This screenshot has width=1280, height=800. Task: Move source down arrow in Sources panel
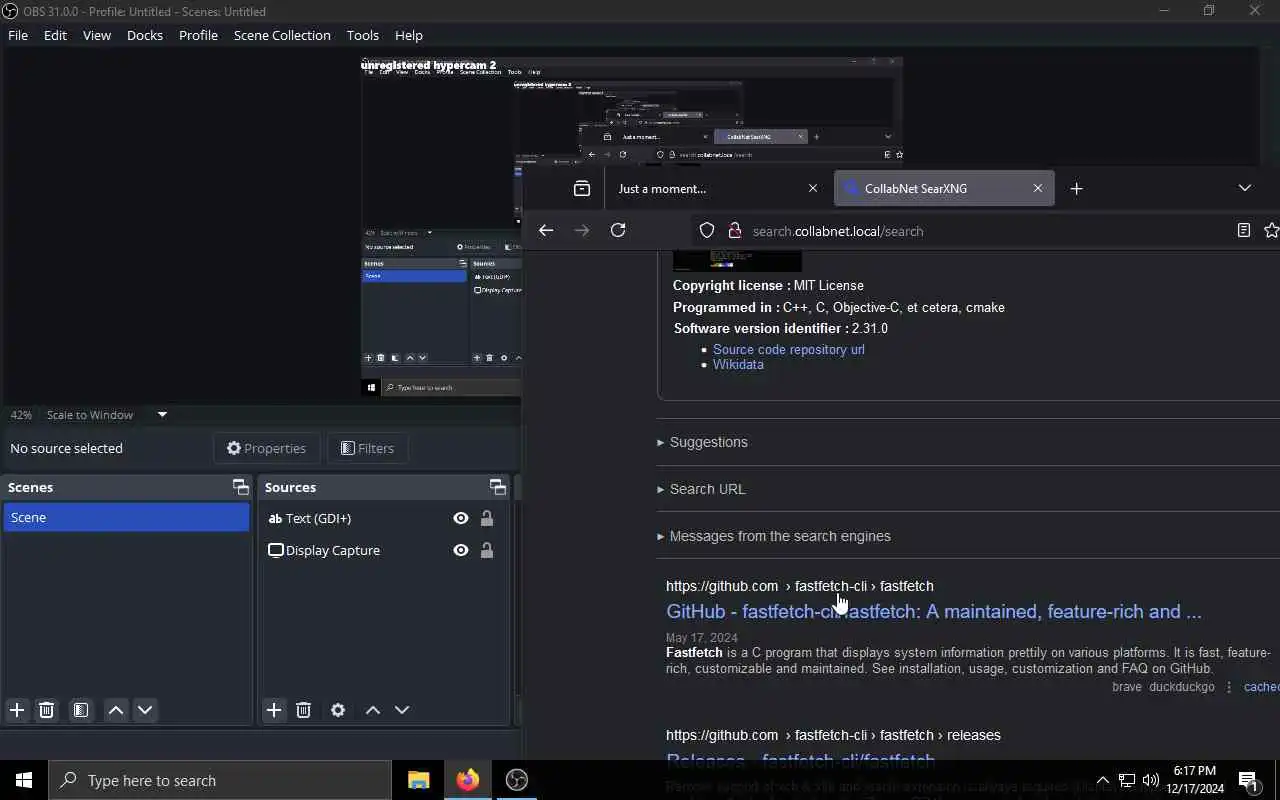point(402,710)
